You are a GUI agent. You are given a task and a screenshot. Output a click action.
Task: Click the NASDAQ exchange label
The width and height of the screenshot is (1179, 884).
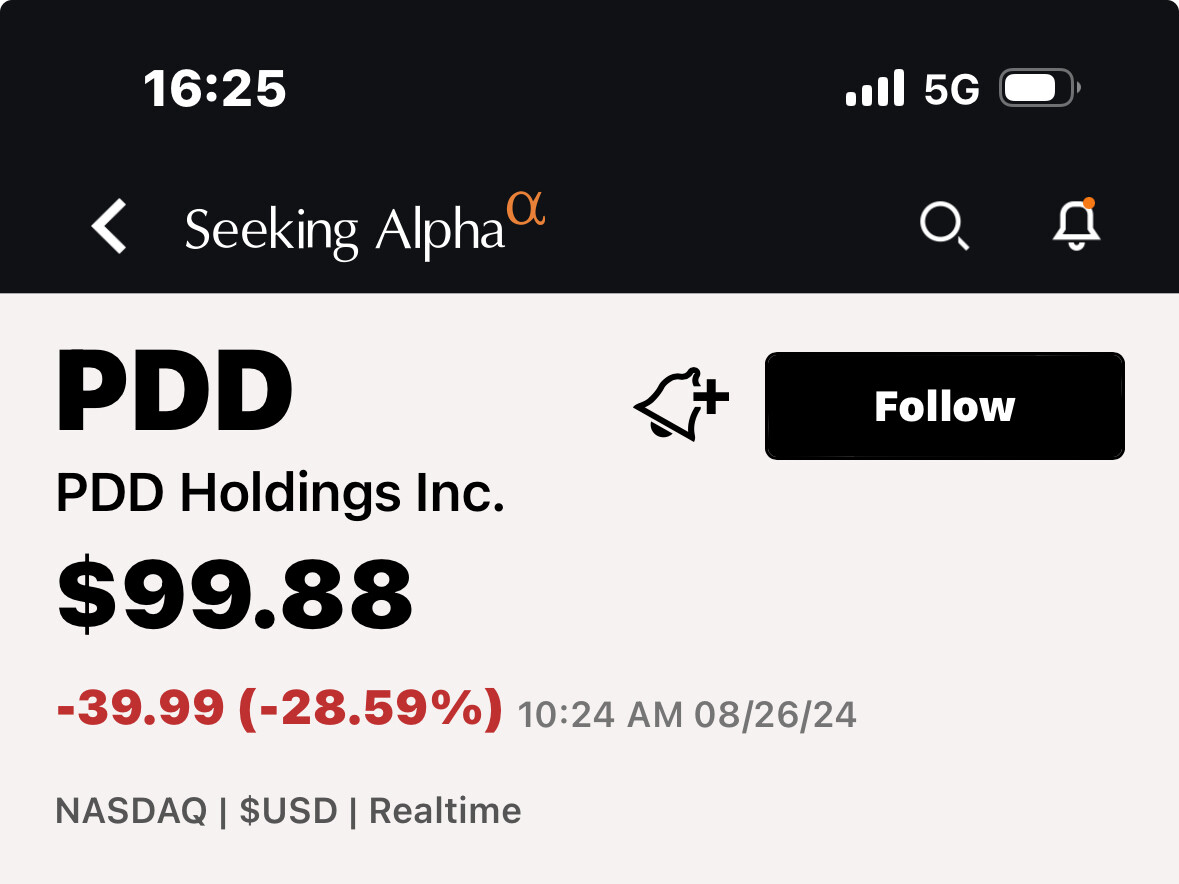pos(131,810)
